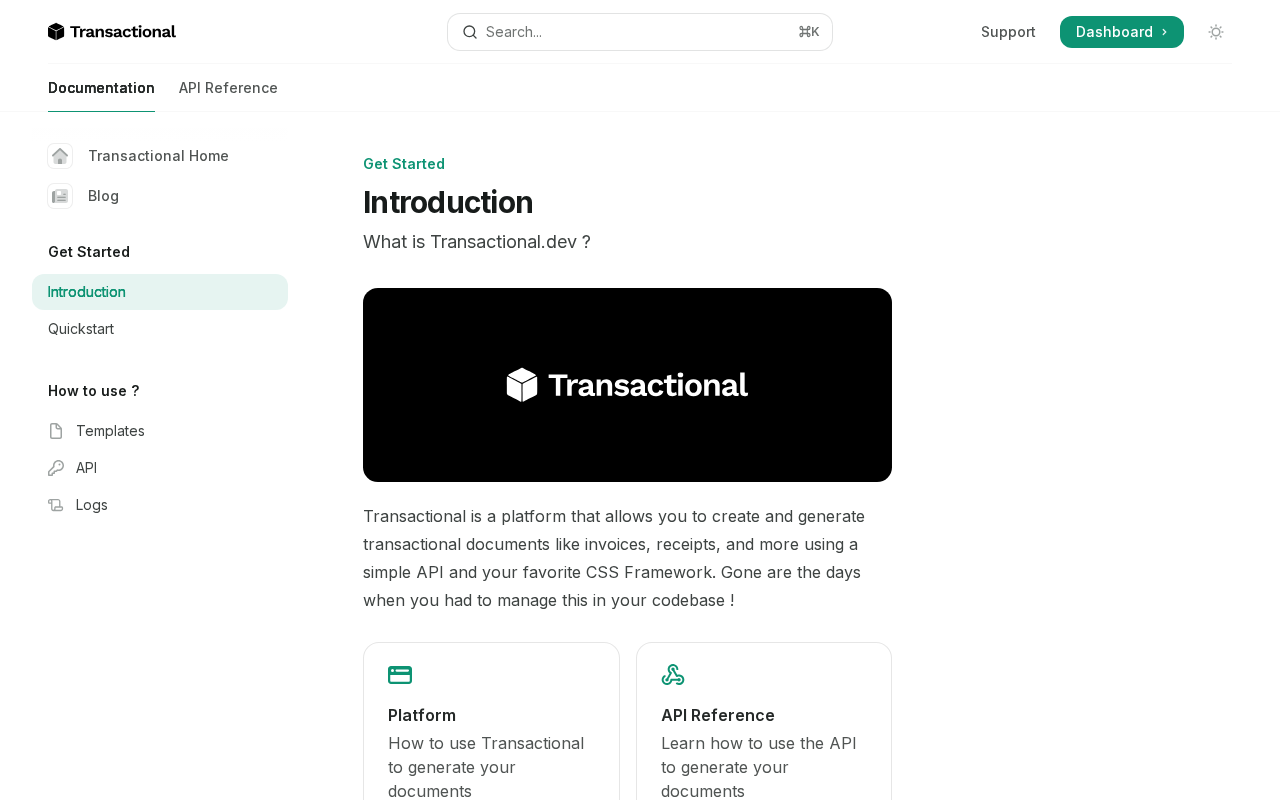Click the Templates file icon
This screenshot has height=800, width=1280.
click(x=56, y=431)
